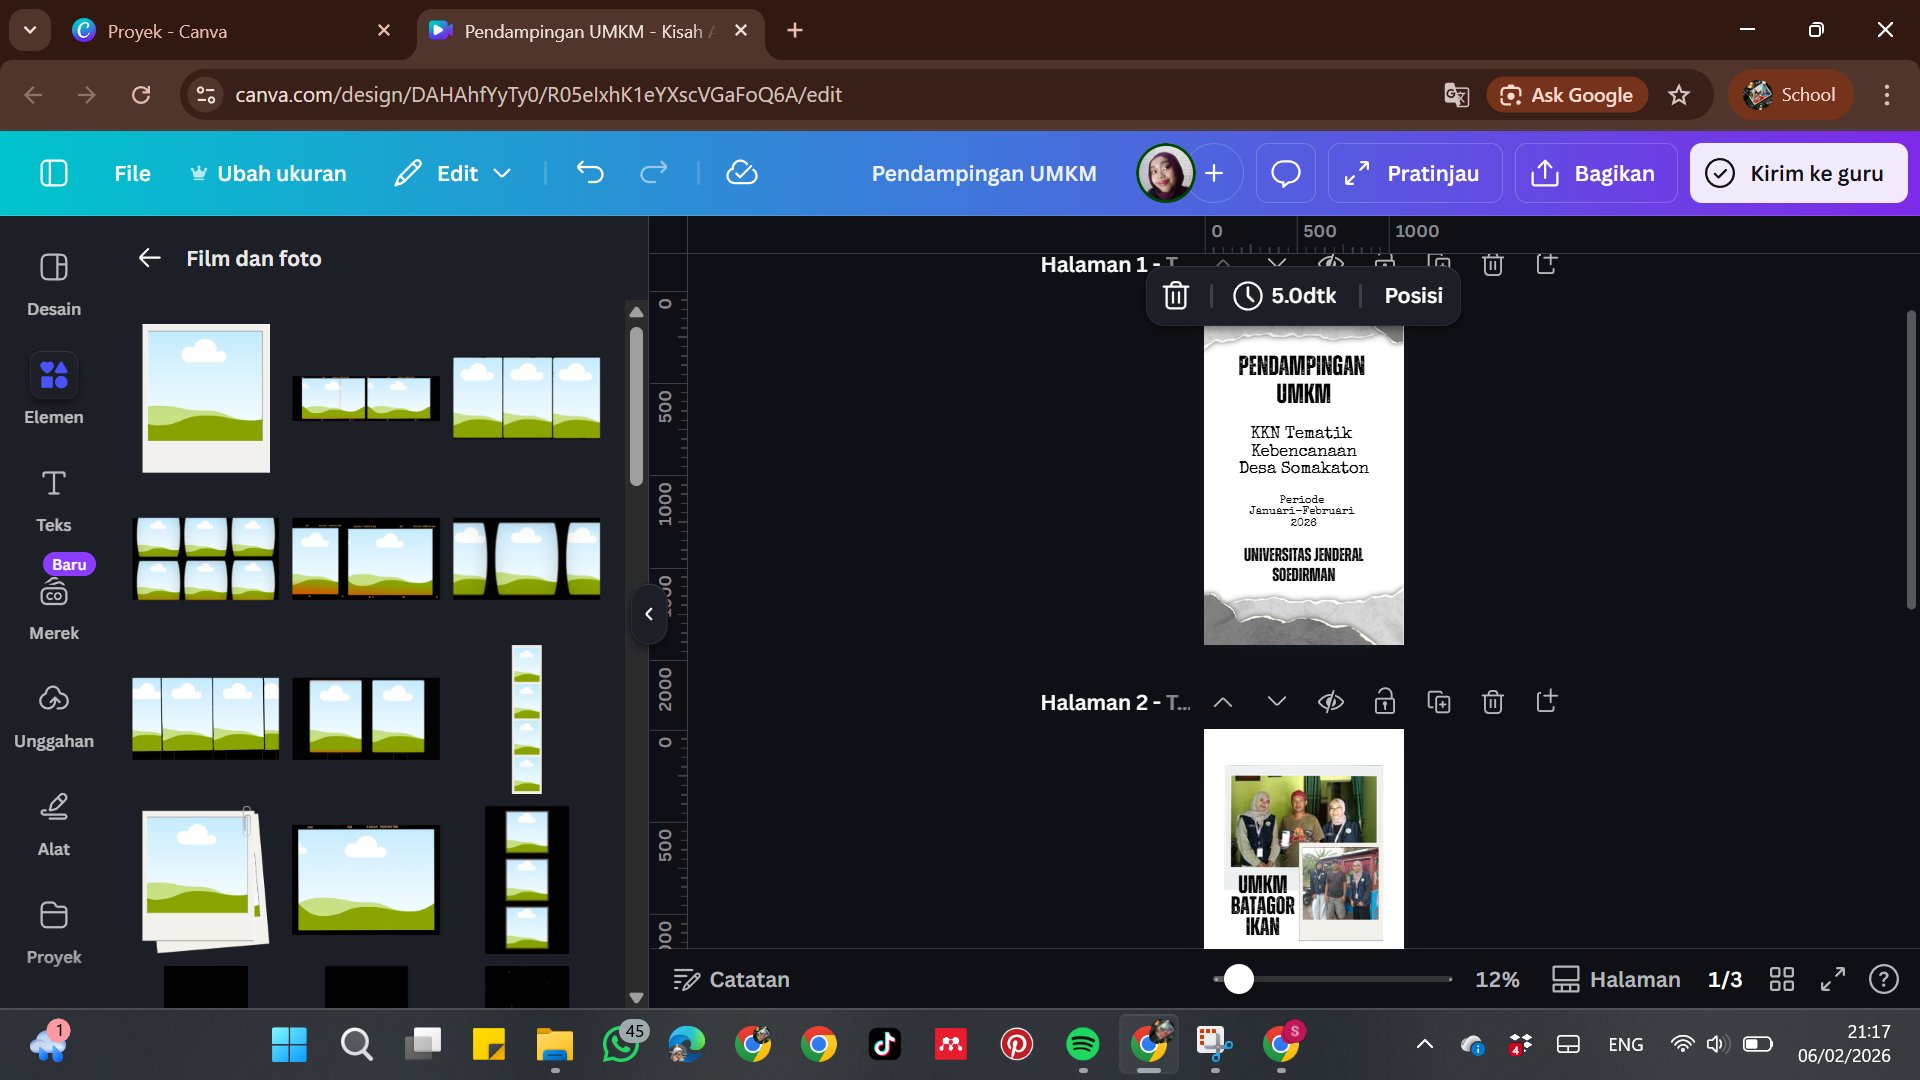Image resolution: width=1920 pixels, height=1080 pixels.
Task: Move Halaman 2 up with the chevron
Action: [x=1222, y=701]
